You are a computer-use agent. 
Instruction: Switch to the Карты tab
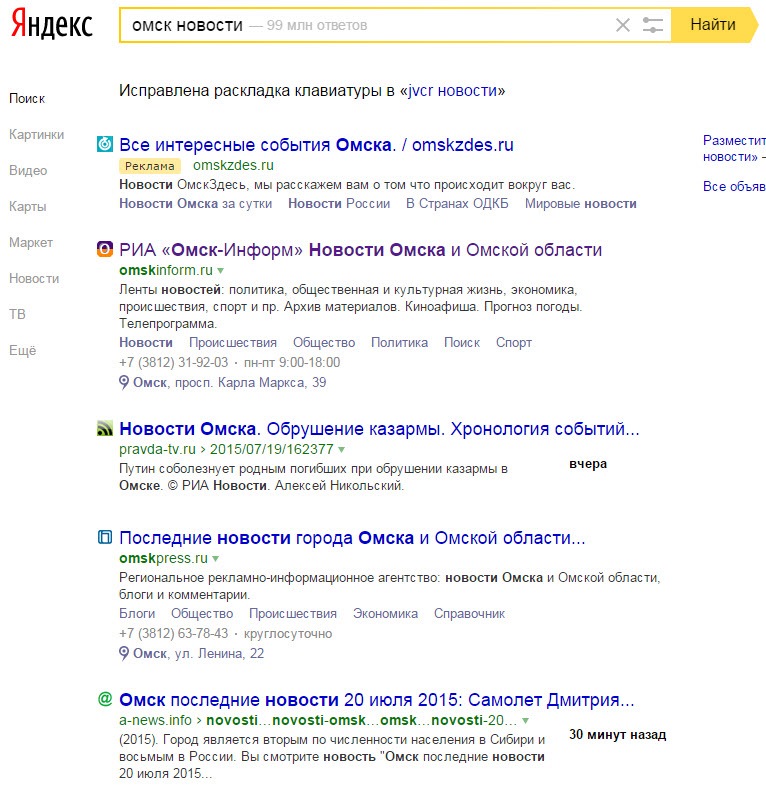[28, 207]
